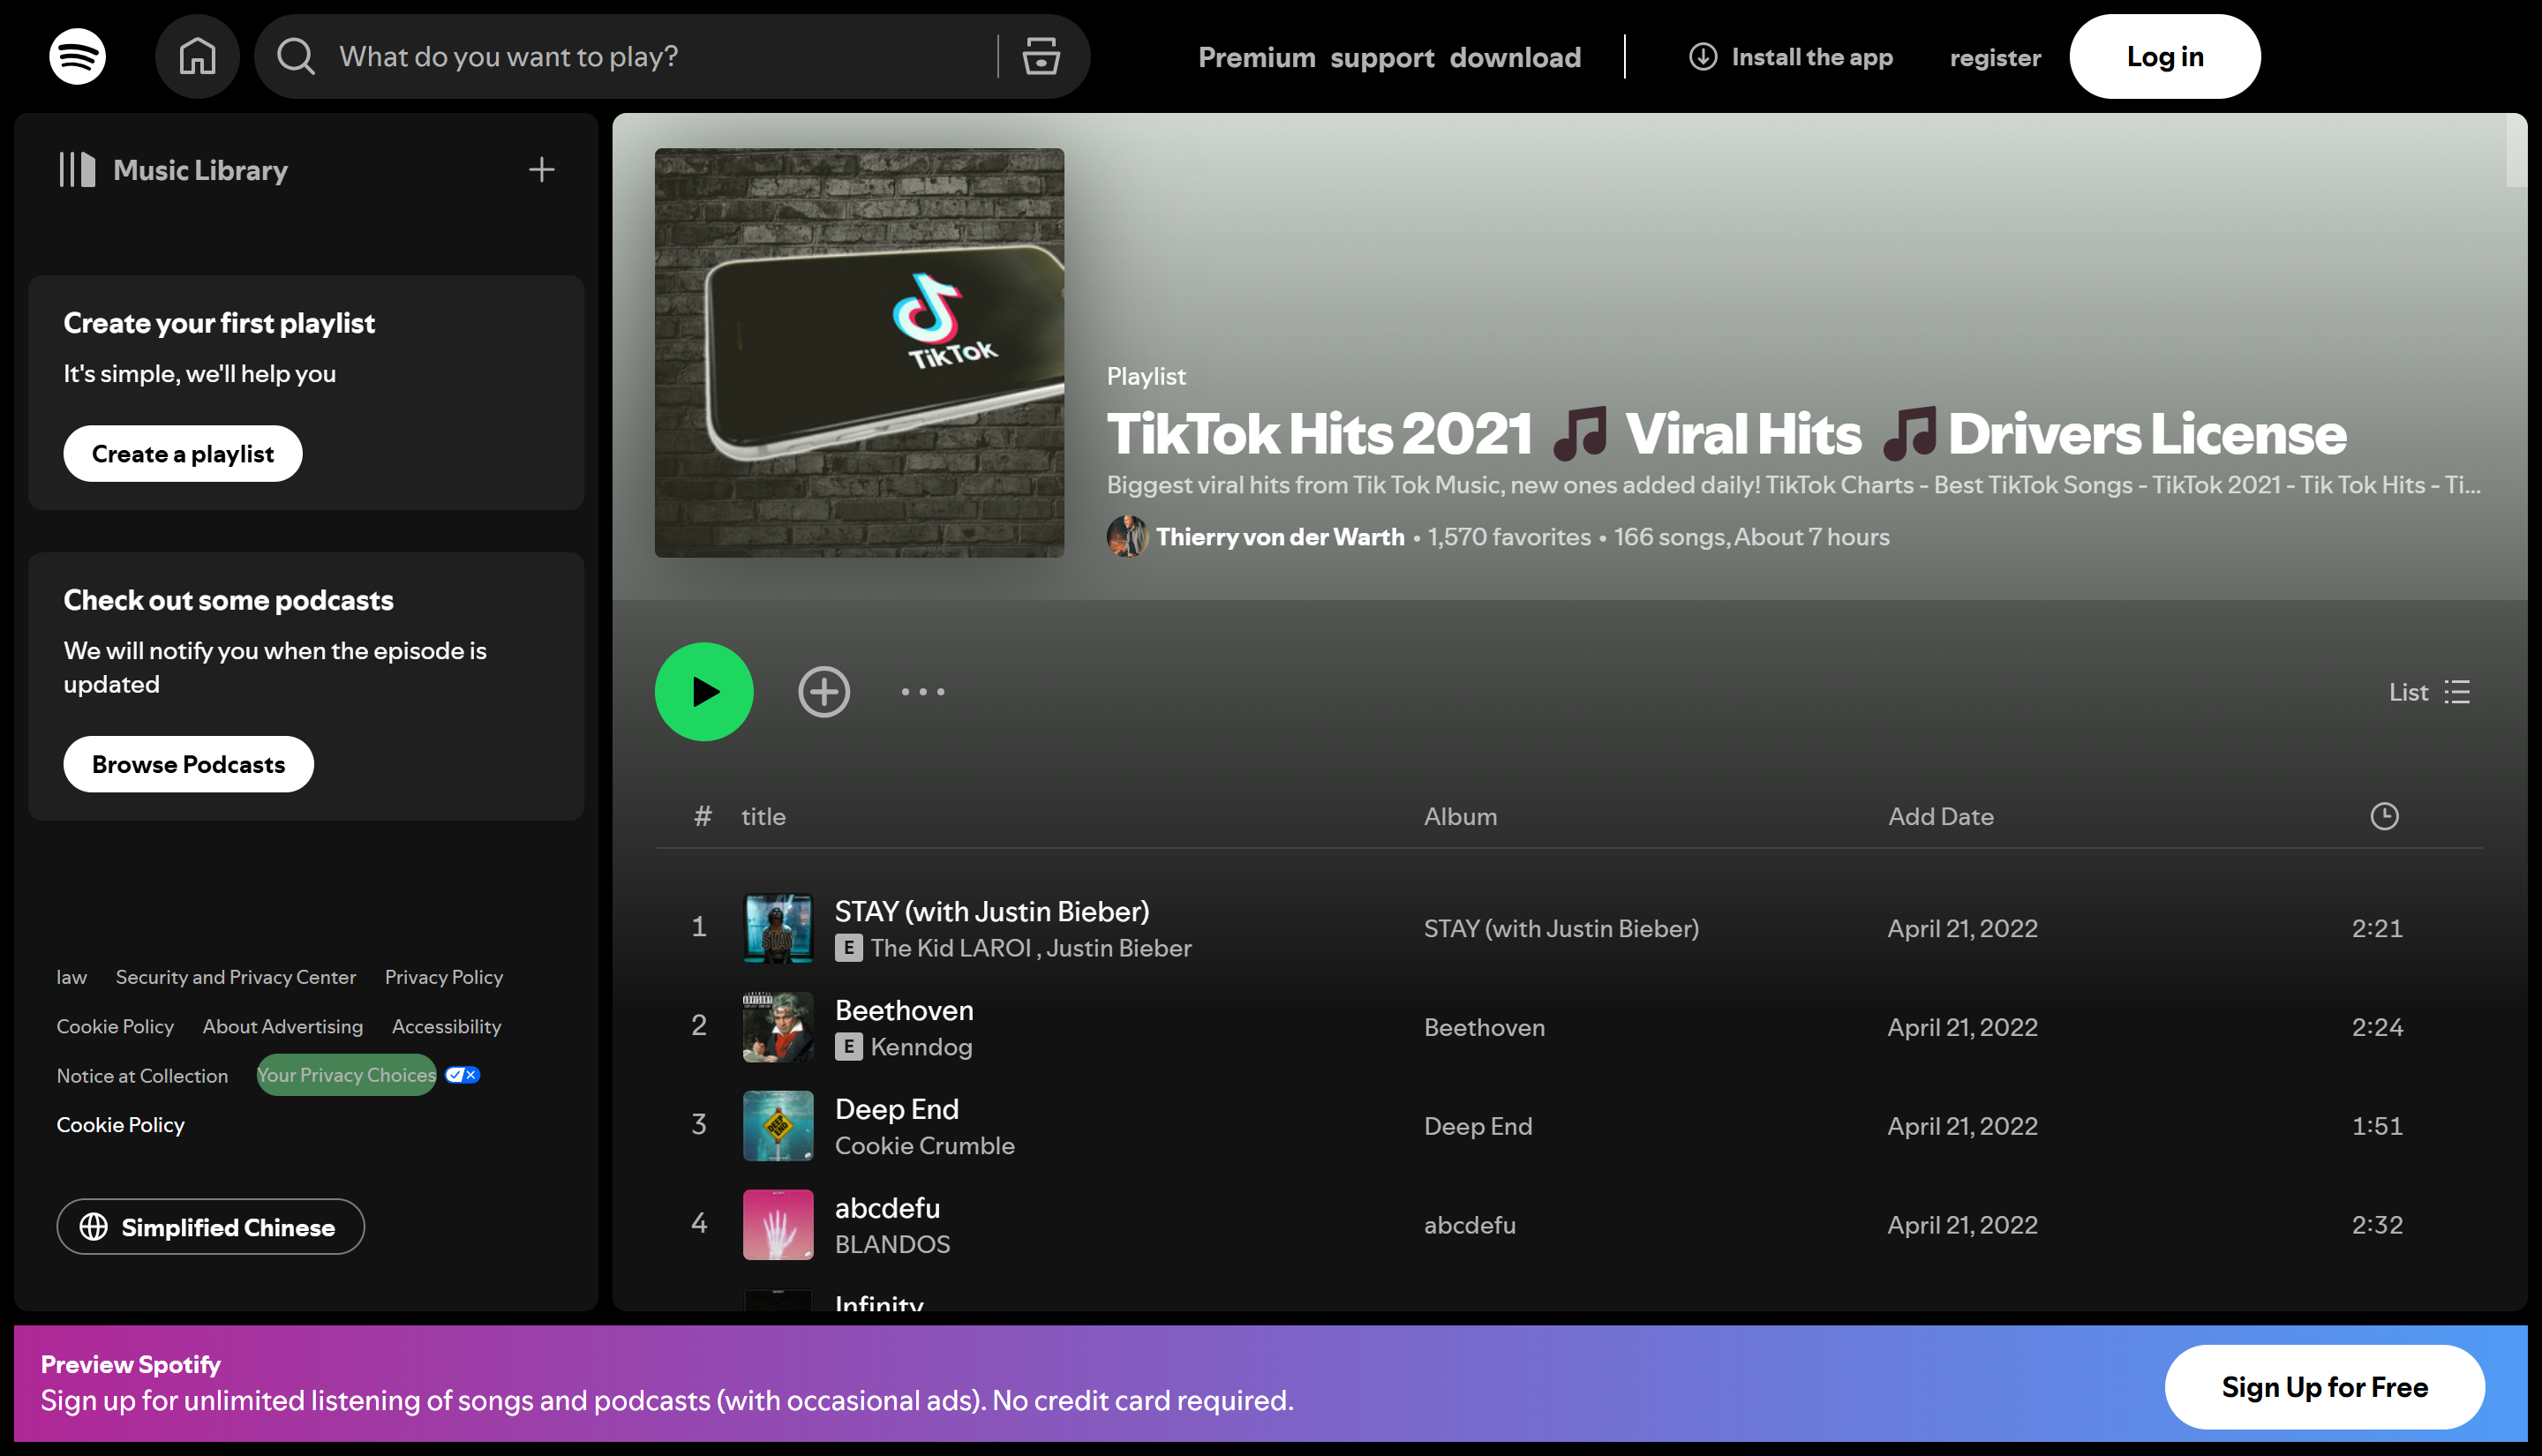This screenshot has height=1456, width=2542.
Task: Click the abcdefu cover thumbnail
Action: [778, 1225]
